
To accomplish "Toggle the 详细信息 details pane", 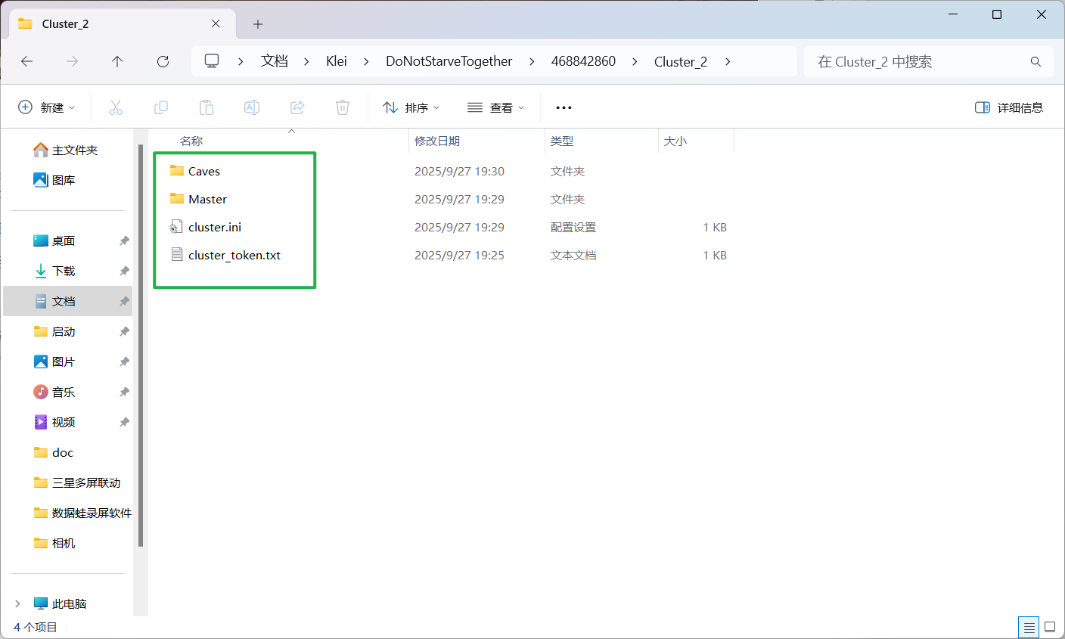I will (x=1009, y=107).
